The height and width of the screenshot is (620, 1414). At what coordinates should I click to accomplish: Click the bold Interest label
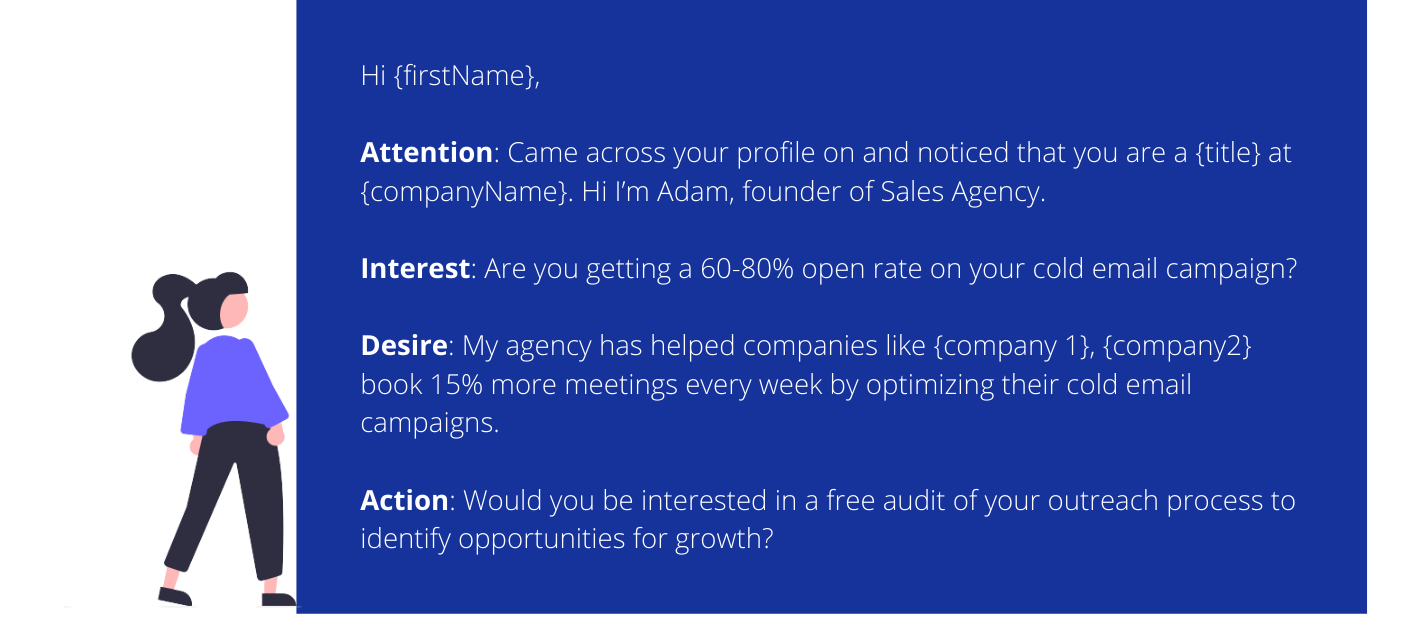[x=415, y=269]
